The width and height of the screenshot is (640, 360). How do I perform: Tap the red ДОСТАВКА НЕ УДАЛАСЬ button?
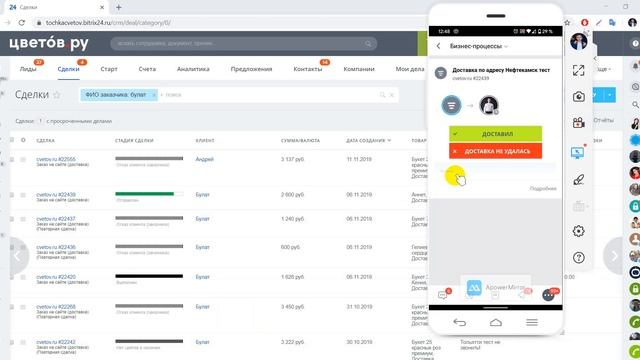point(496,151)
